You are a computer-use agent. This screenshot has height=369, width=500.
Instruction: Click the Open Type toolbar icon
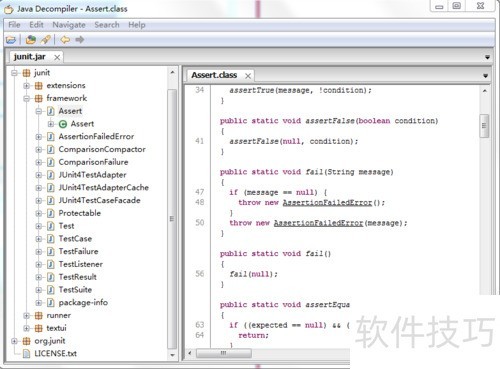[x=31, y=40]
